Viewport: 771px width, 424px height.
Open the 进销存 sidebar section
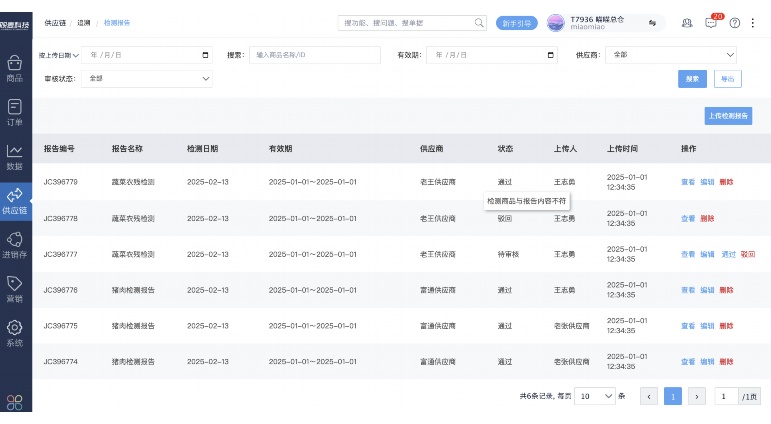15,245
